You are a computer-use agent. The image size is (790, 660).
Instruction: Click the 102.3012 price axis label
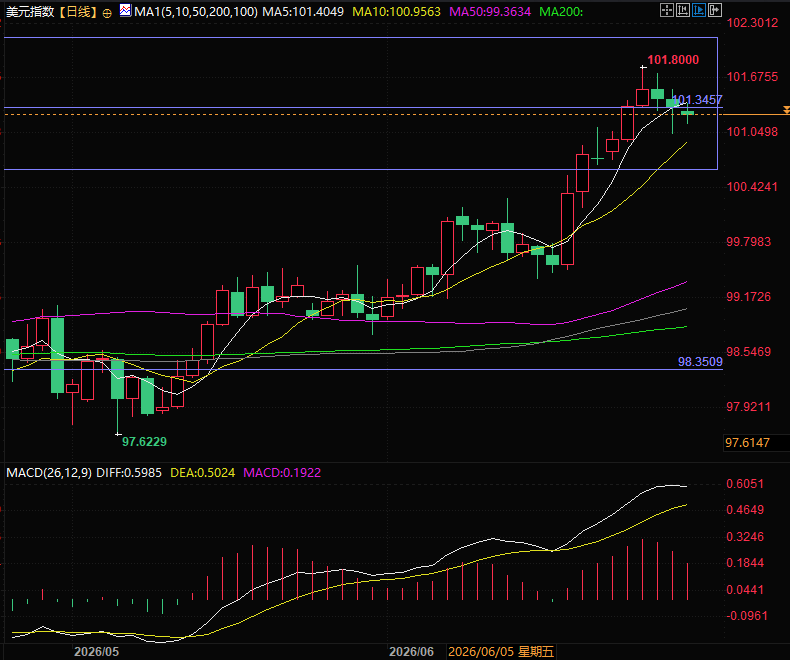coord(752,23)
